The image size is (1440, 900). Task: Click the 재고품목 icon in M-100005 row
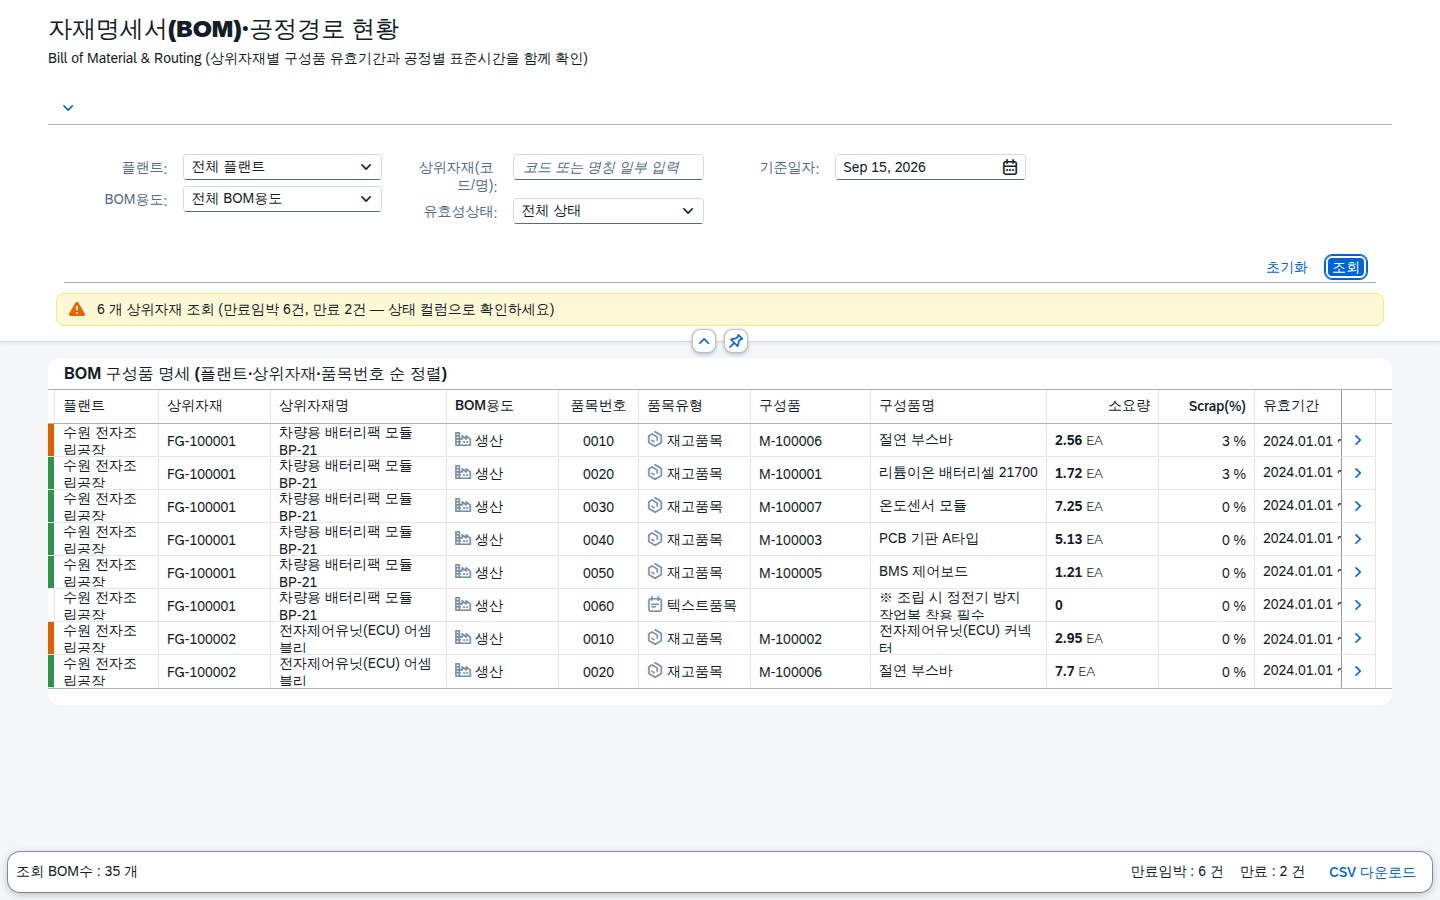tap(655, 571)
